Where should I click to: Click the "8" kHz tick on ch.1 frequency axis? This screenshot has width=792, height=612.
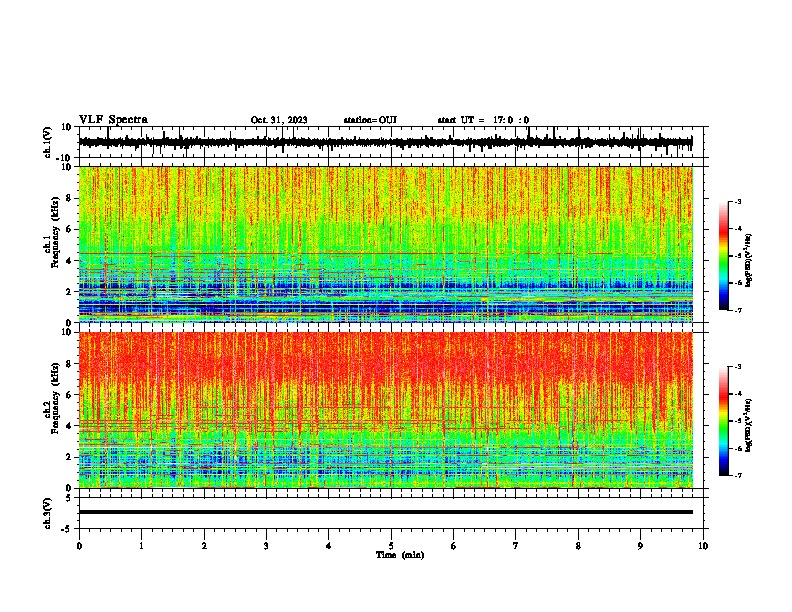[x=70, y=198]
